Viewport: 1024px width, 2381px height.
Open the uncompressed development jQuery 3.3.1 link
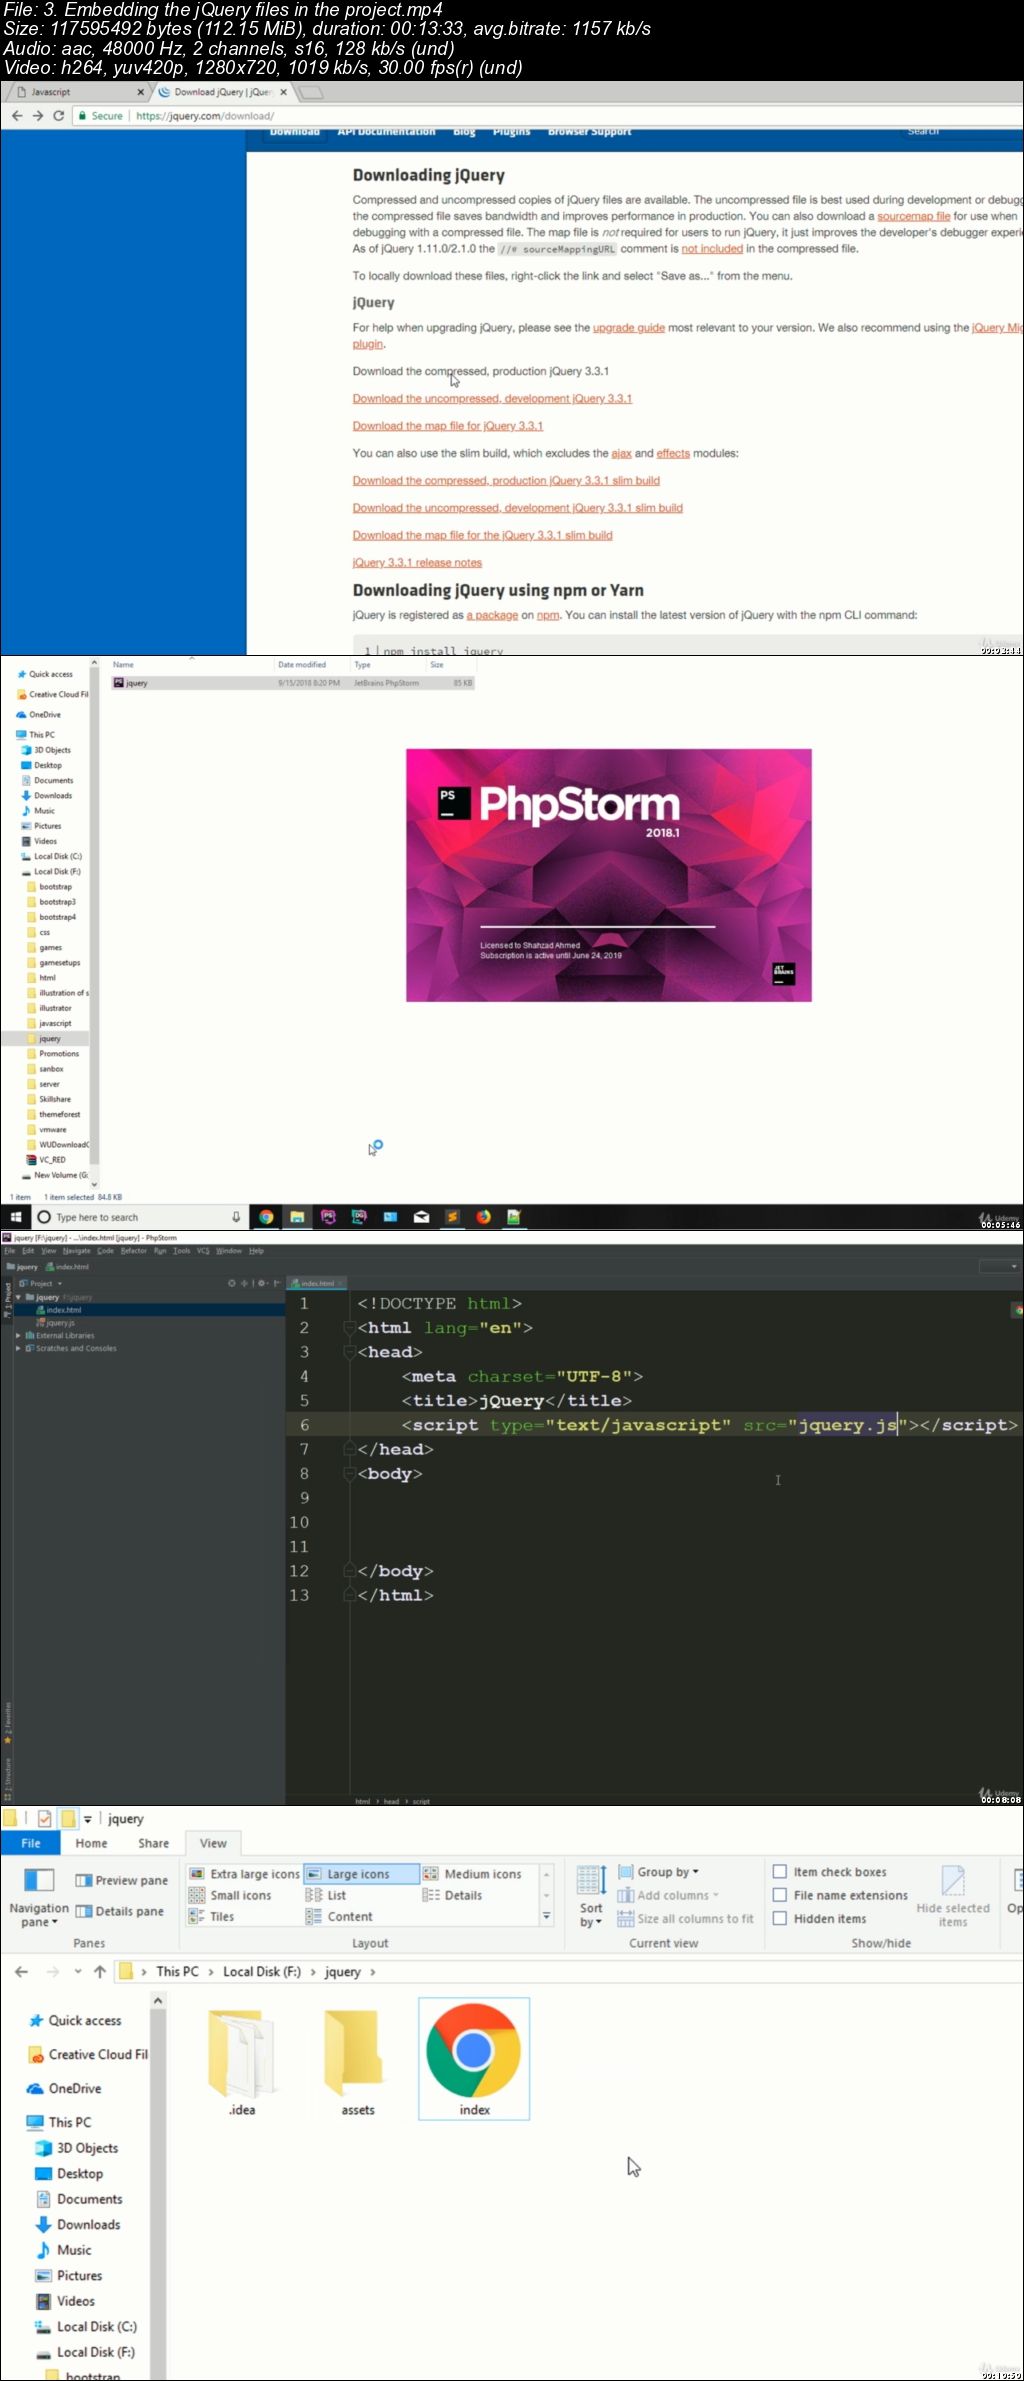coord(492,399)
